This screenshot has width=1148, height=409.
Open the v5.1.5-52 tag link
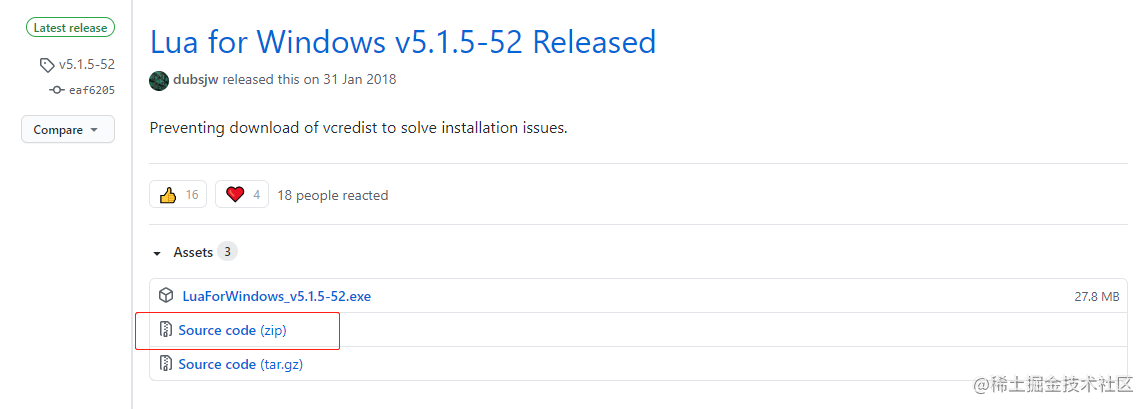point(86,65)
